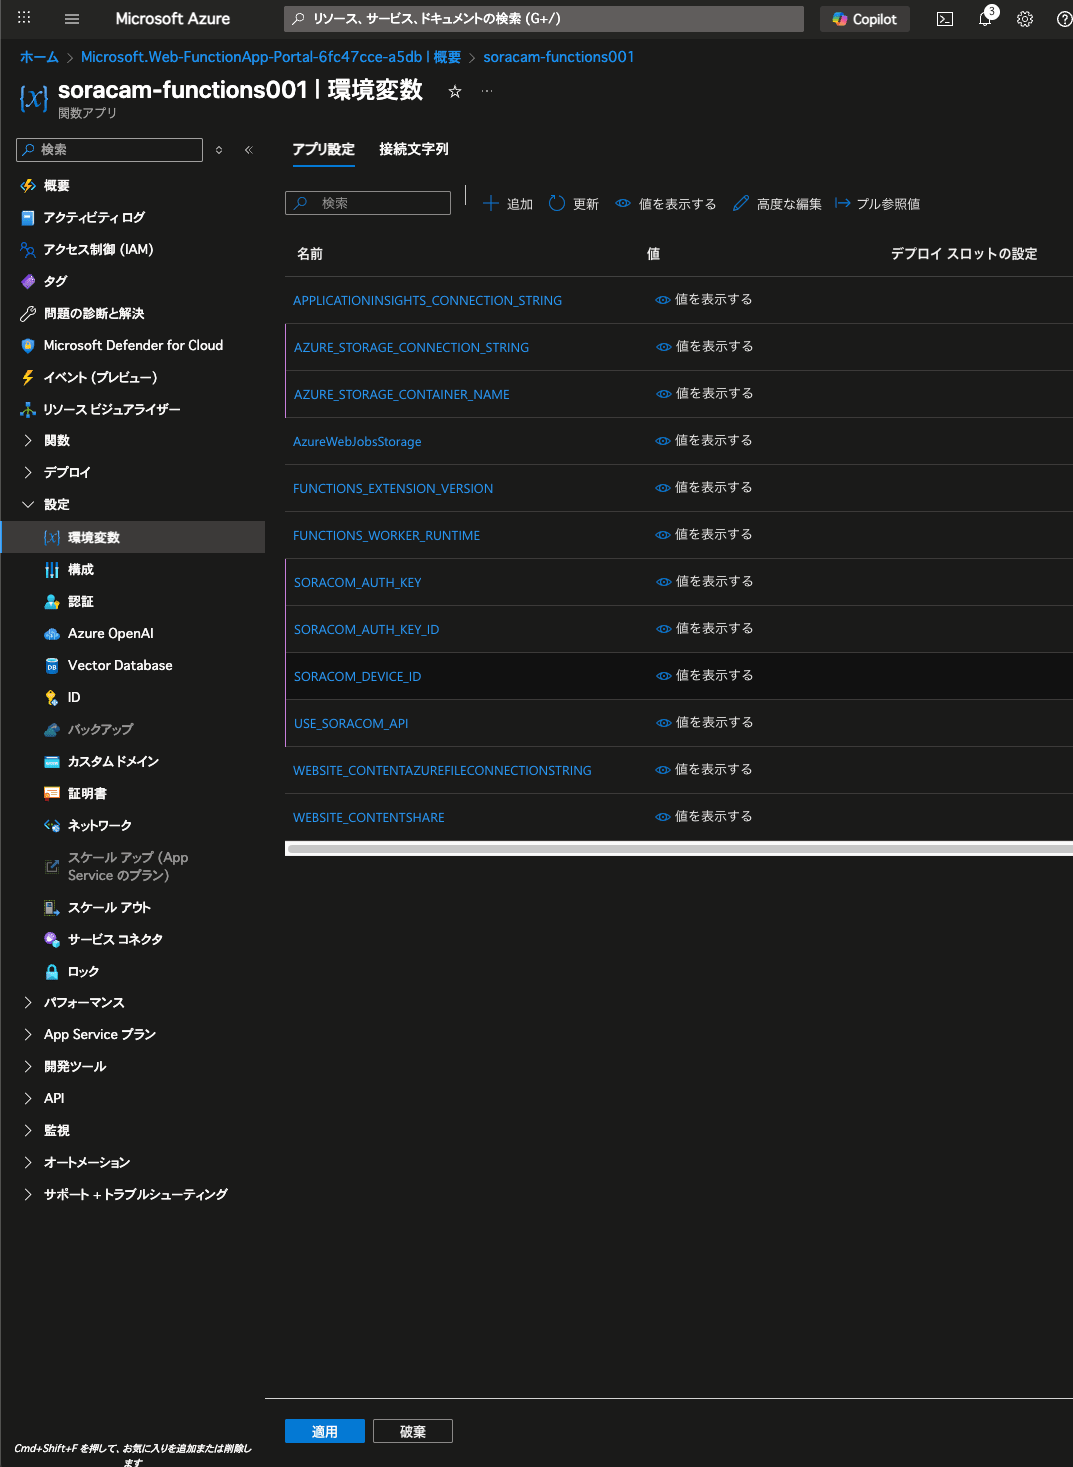Open サービス コネクタ sidebar item

coord(115,940)
